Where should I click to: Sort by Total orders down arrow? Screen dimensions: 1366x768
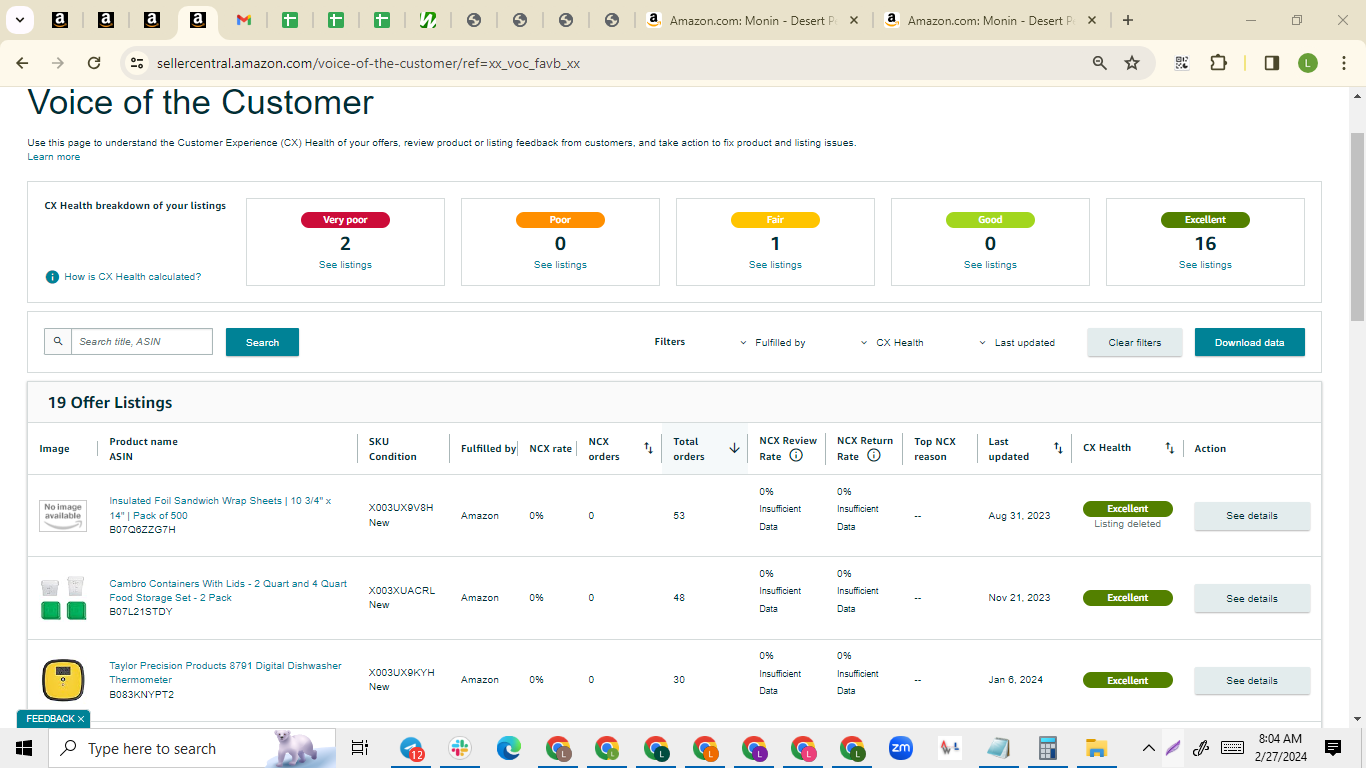(x=734, y=448)
